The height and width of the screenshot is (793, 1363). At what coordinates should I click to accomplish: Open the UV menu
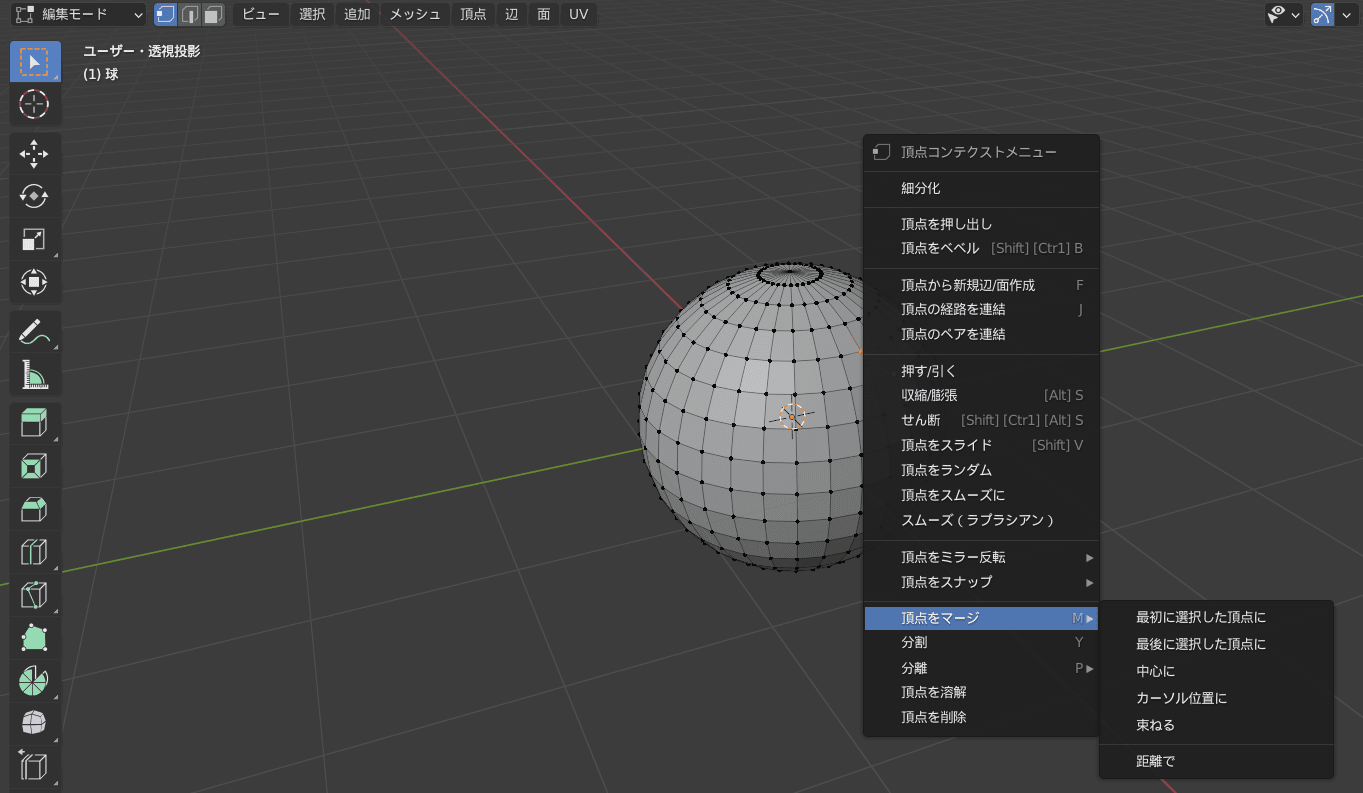(x=578, y=14)
